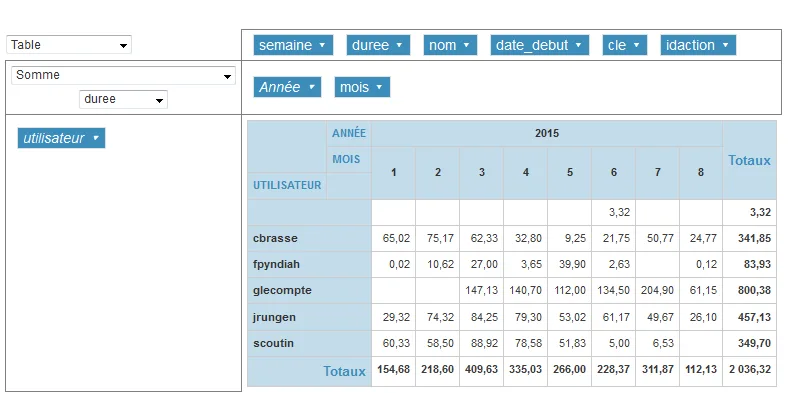Click the ANNÉE header label
Image resolution: width=790 pixels, height=393 pixels.
click(x=349, y=134)
